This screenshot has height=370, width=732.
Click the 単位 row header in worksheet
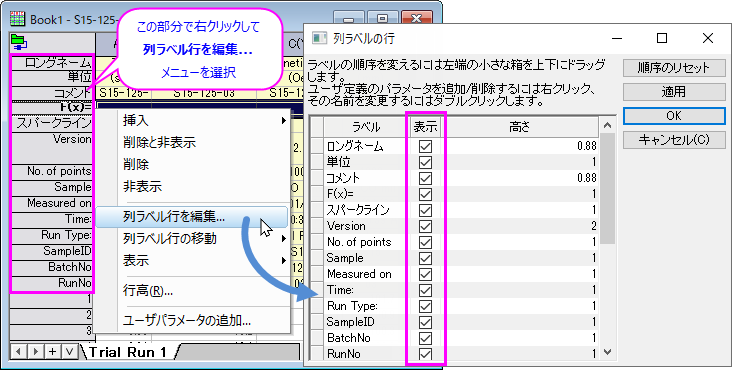[x=52, y=77]
